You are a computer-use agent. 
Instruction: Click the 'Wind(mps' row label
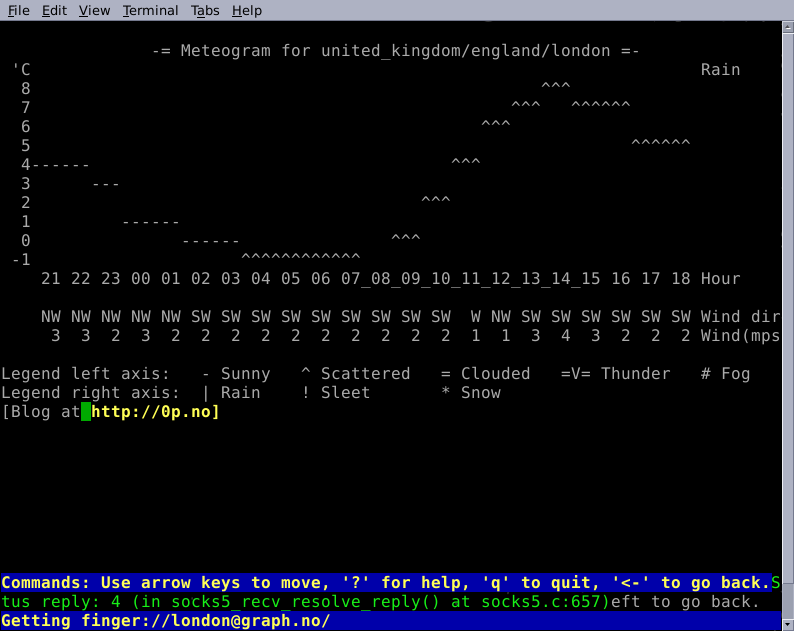click(x=740, y=336)
